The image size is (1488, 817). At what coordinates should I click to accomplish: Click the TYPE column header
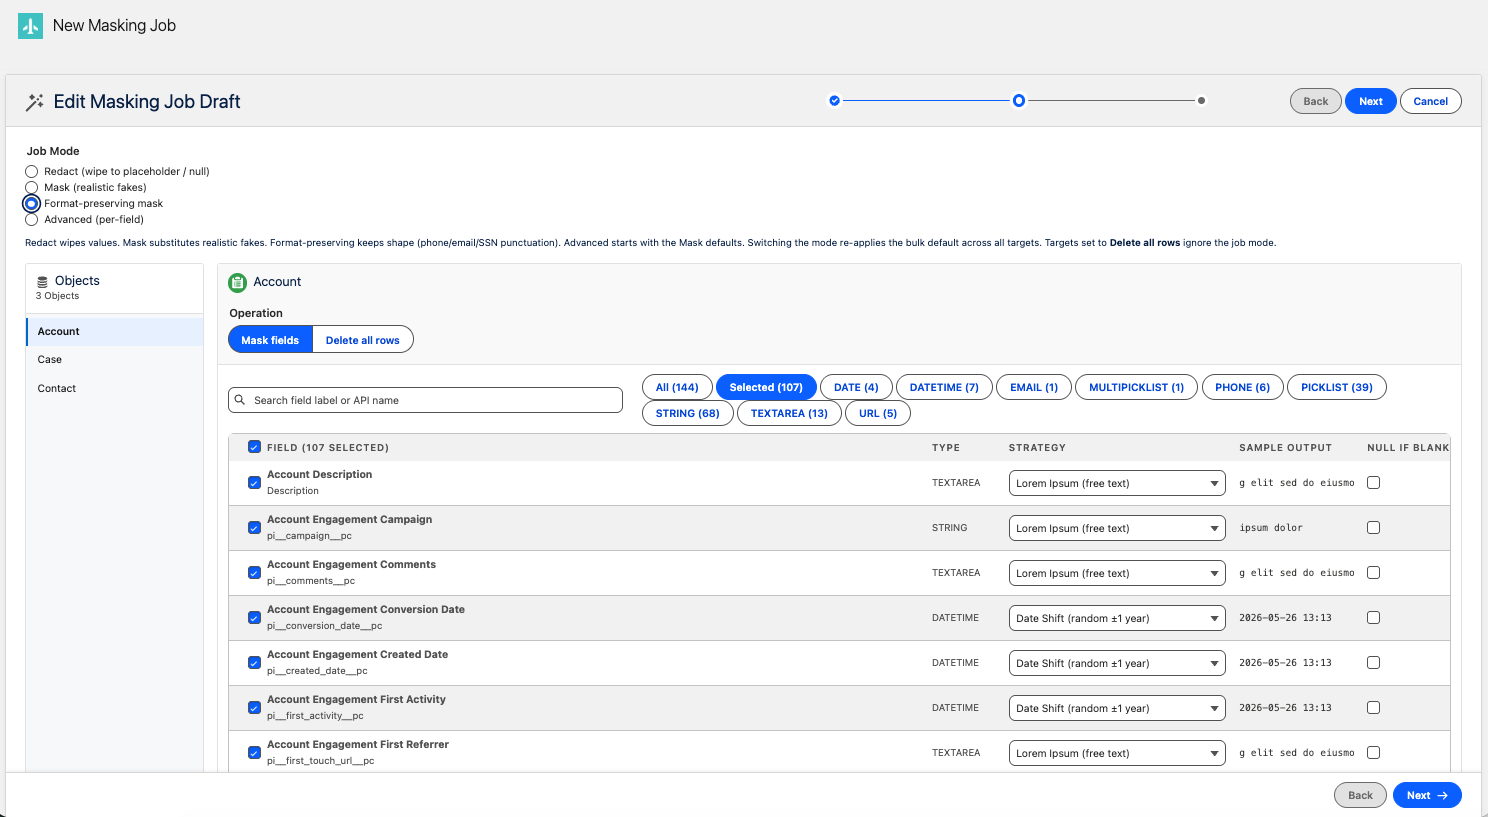946,448
